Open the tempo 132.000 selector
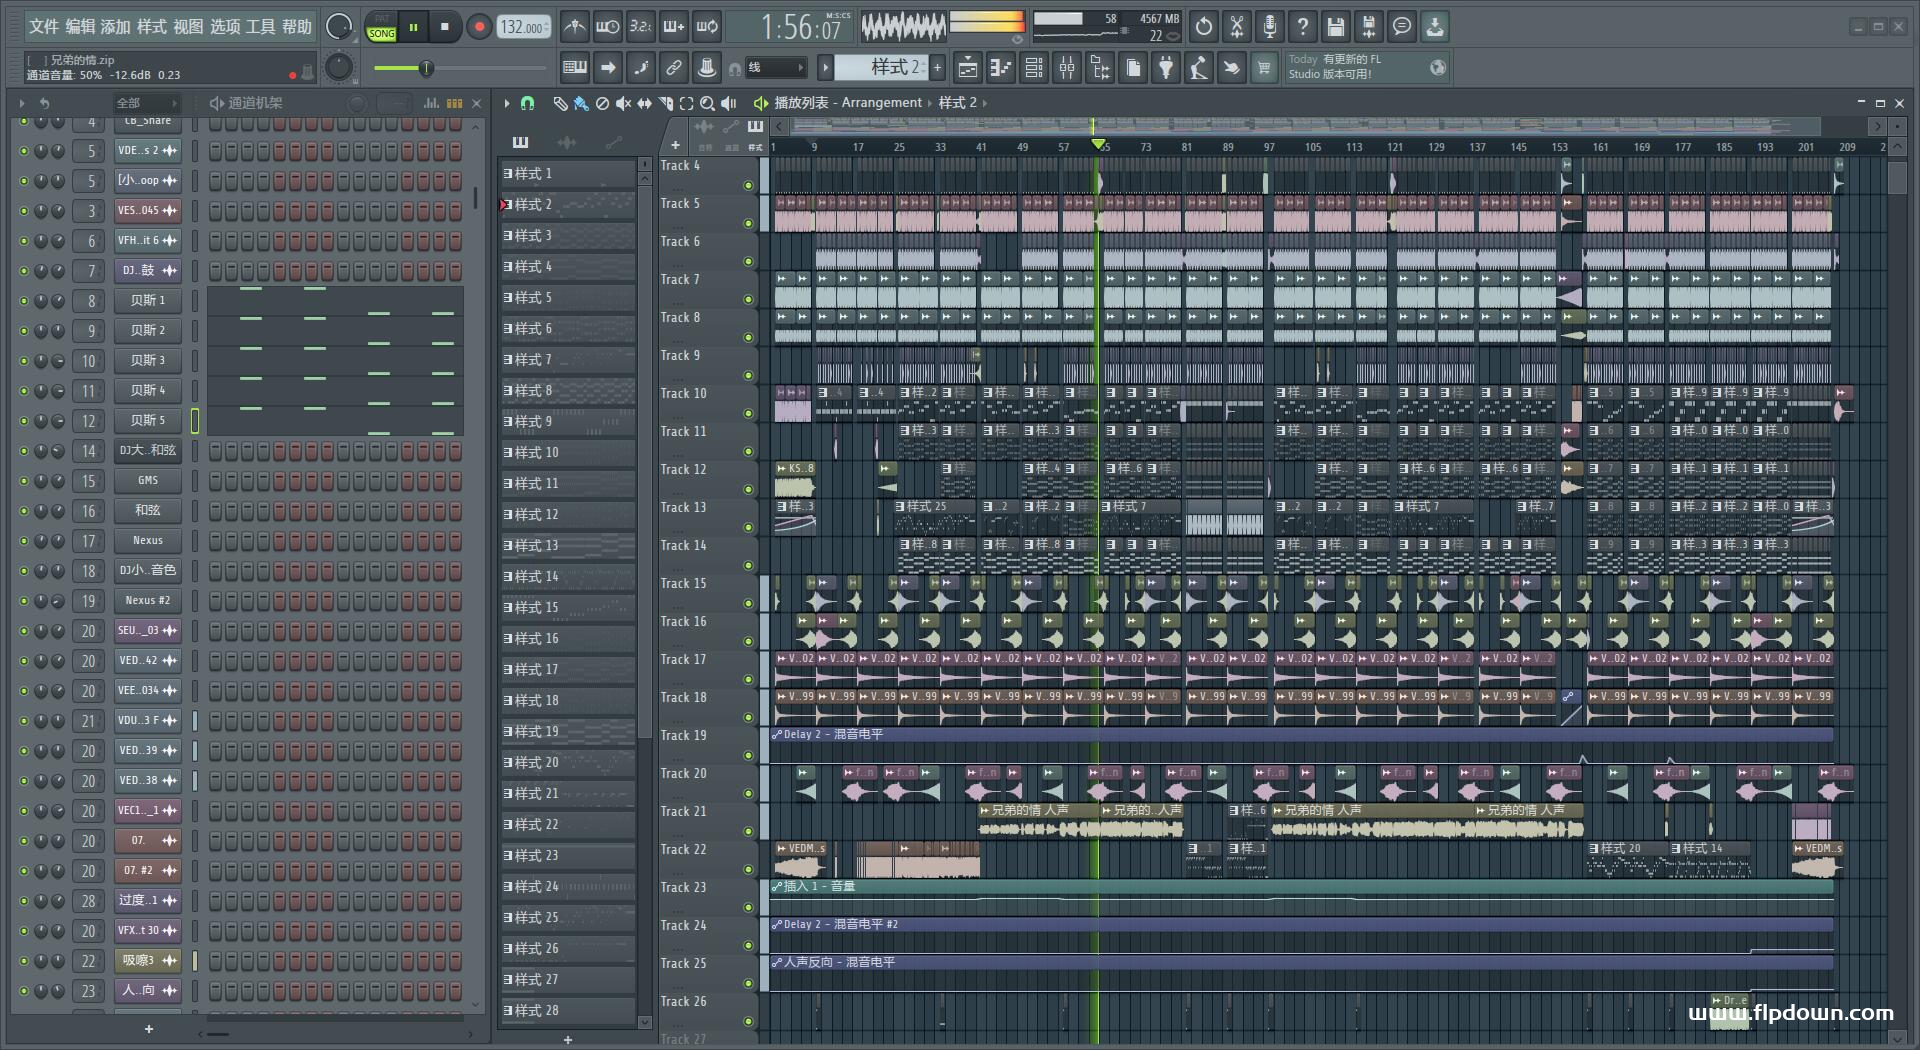Viewport: 1920px width, 1050px height. point(524,28)
